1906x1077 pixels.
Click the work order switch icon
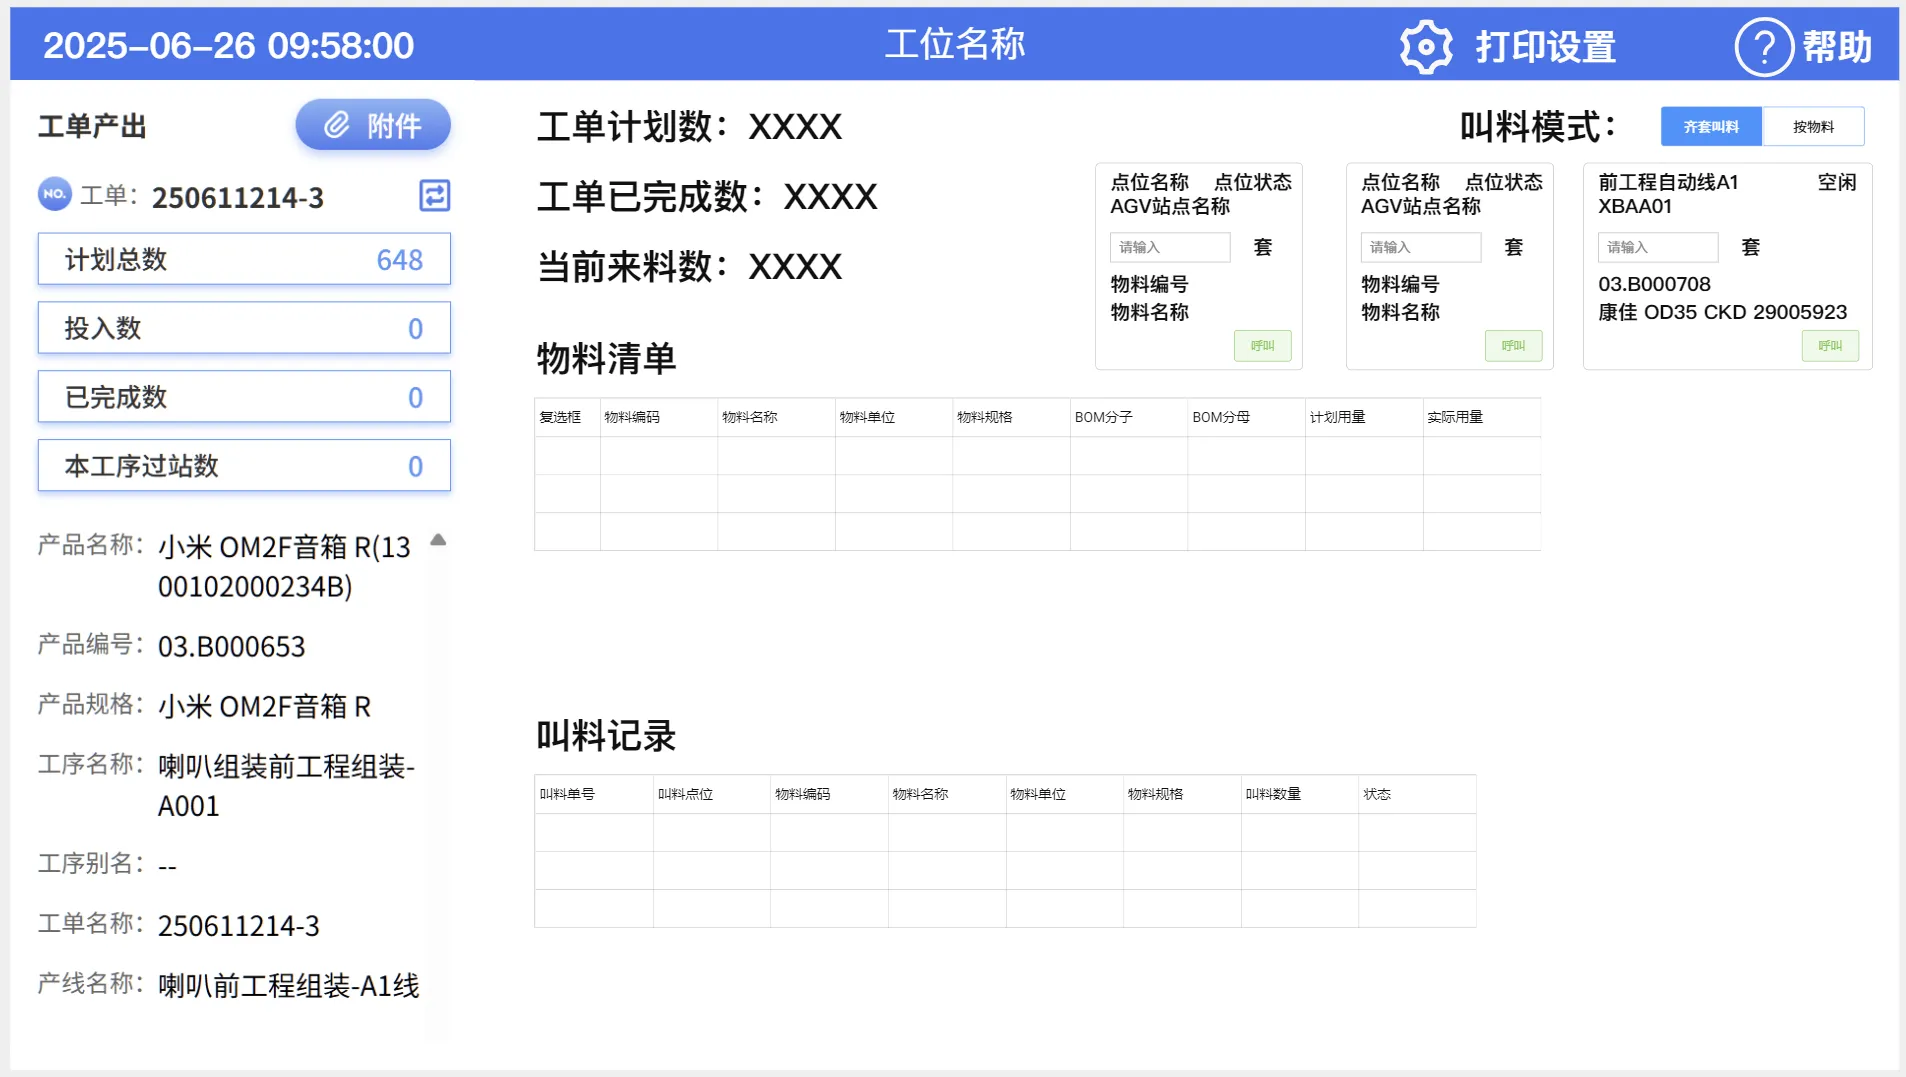tap(434, 195)
